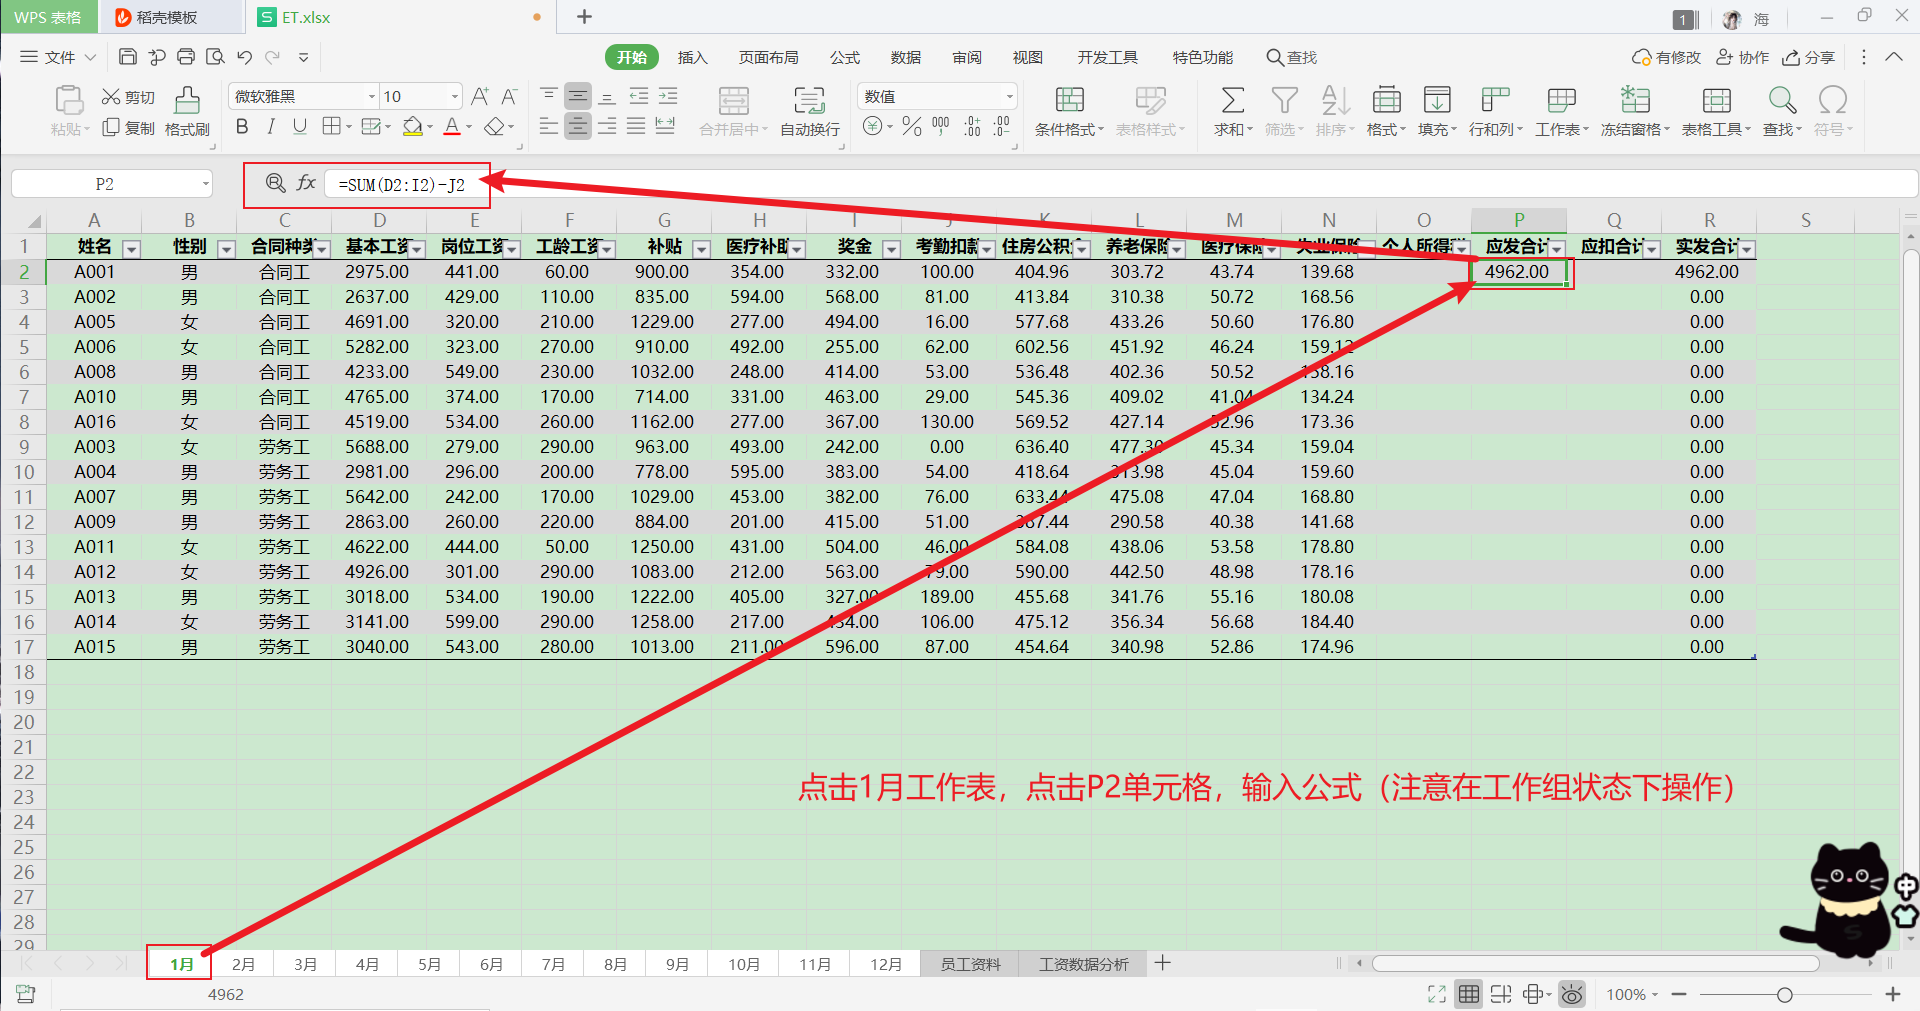
Task: Click the 分享 share button
Action: tap(1809, 57)
